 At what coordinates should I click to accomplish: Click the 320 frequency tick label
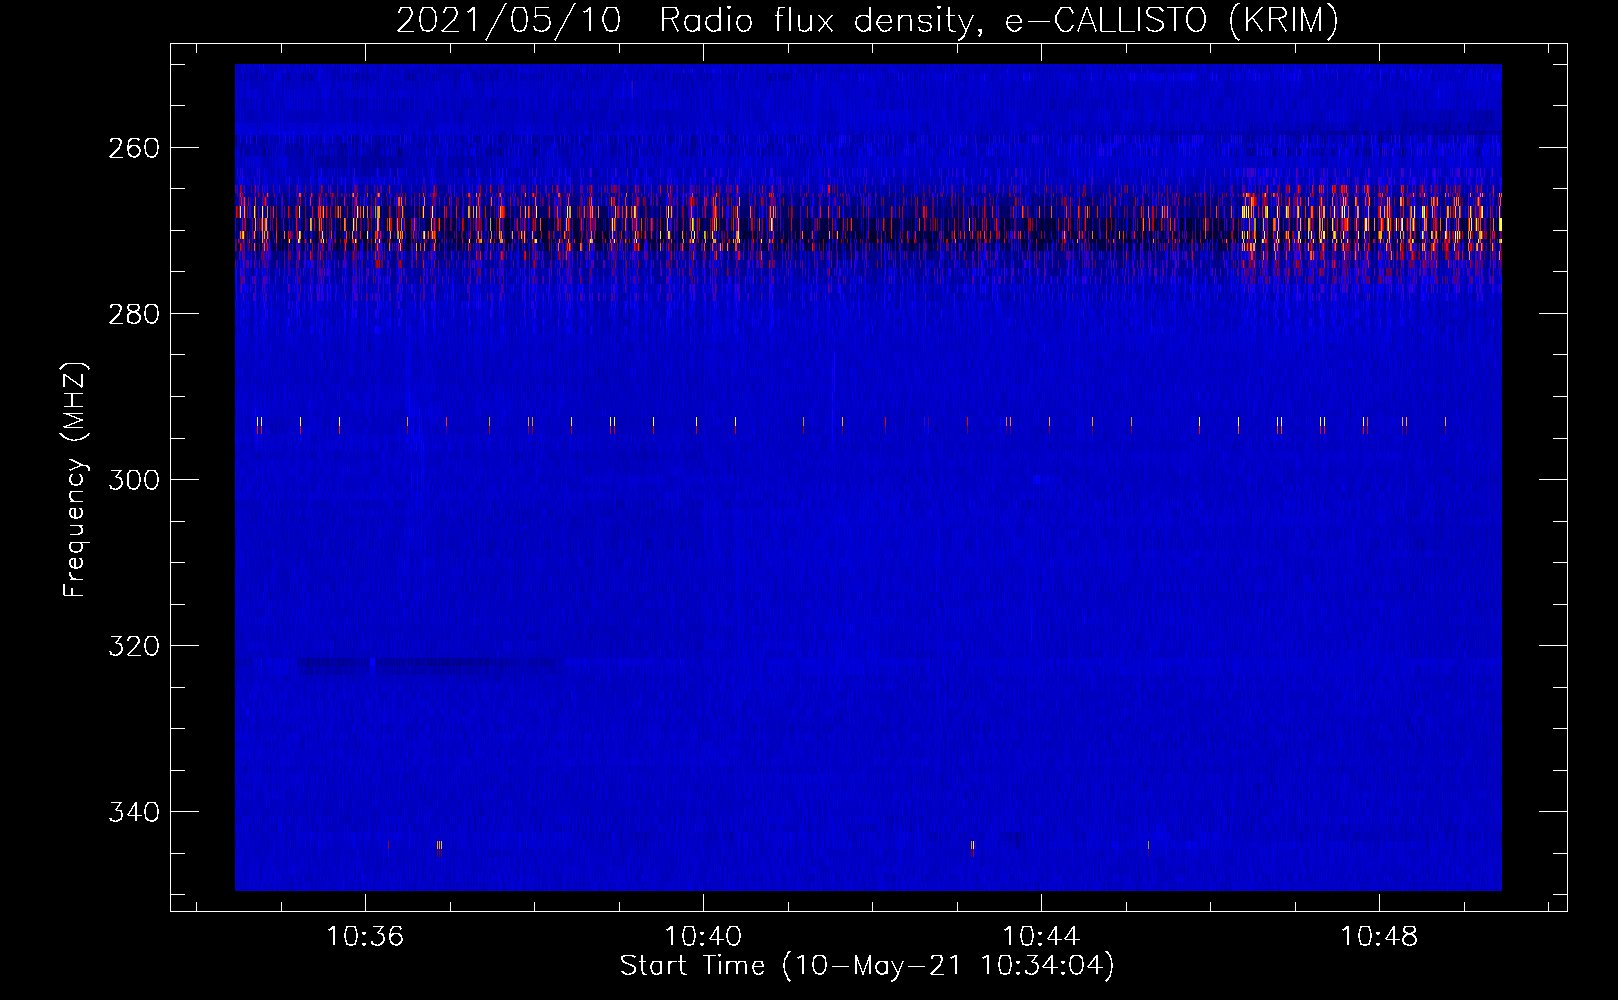pyautogui.click(x=134, y=646)
